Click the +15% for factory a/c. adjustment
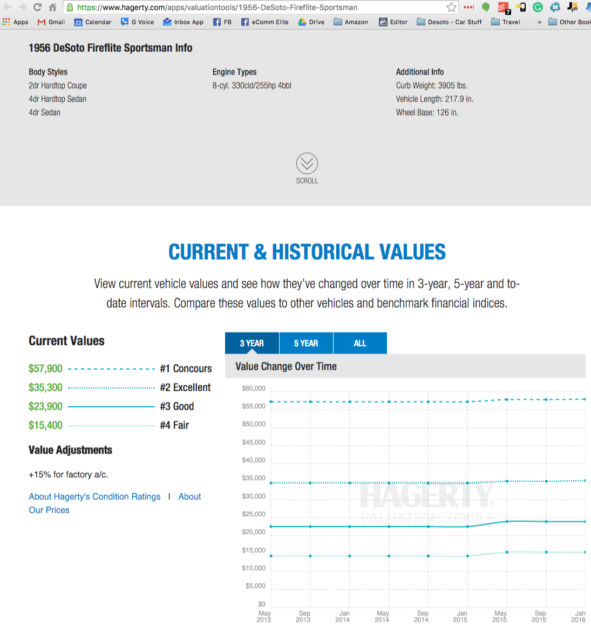Screen dimensions: 591x640 tap(68, 474)
